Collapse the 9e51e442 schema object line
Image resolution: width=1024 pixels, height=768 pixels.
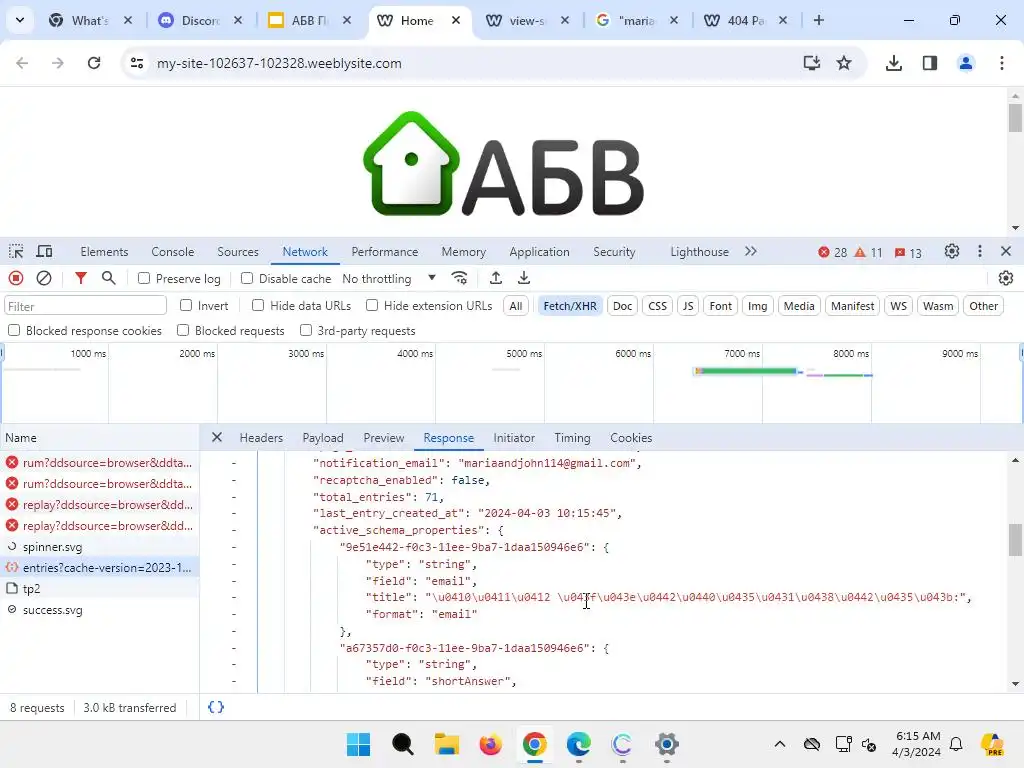(234, 547)
